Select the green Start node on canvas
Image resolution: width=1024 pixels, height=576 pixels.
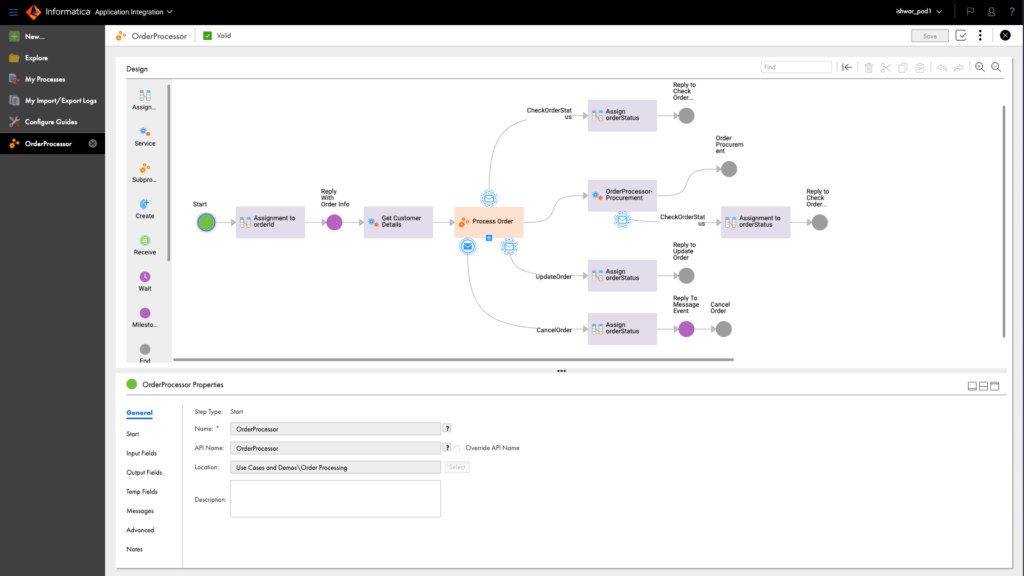click(x=206, y=222)
